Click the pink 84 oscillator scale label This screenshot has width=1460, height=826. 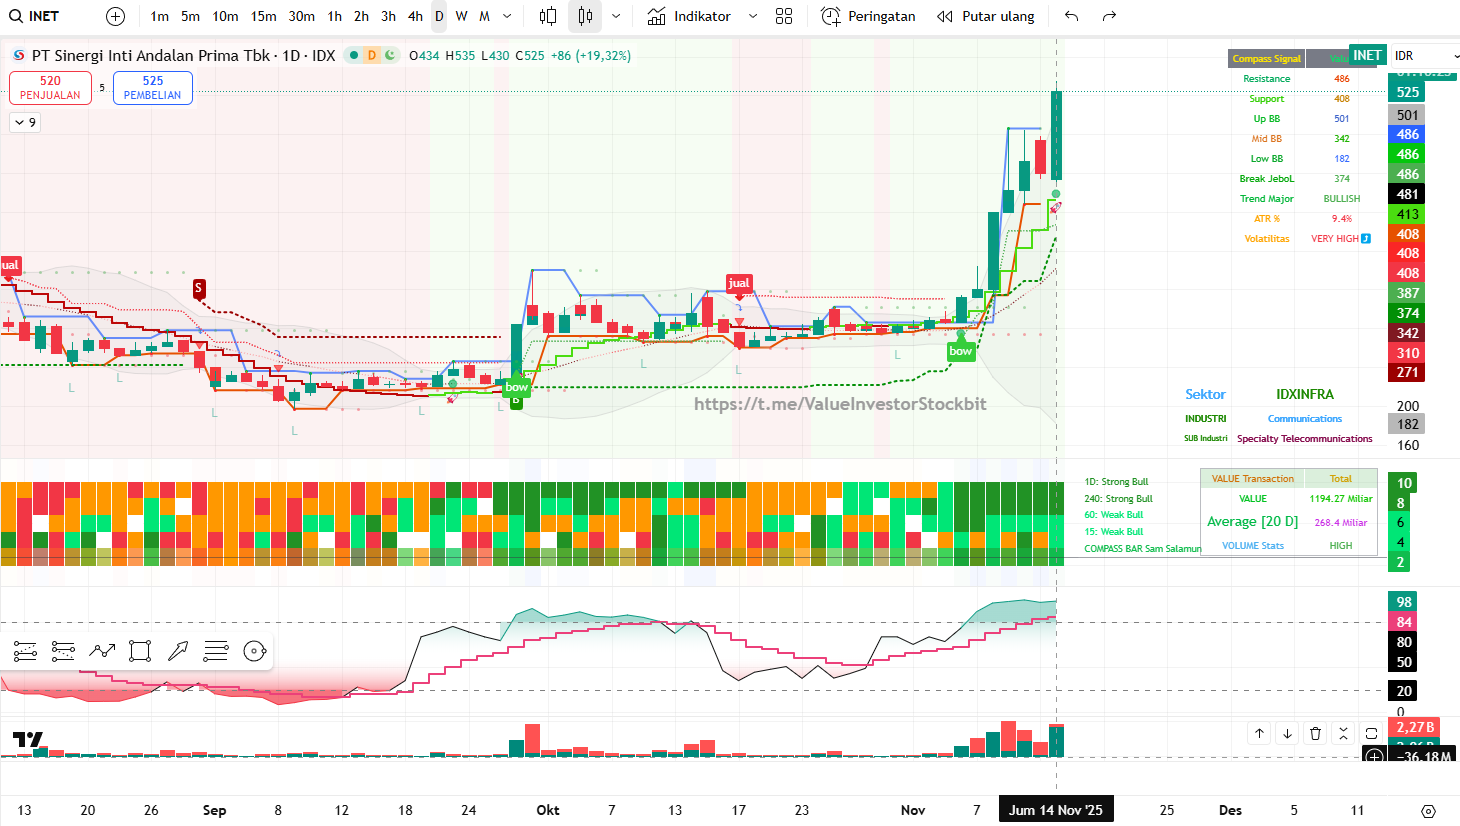tap(1405, 622)
